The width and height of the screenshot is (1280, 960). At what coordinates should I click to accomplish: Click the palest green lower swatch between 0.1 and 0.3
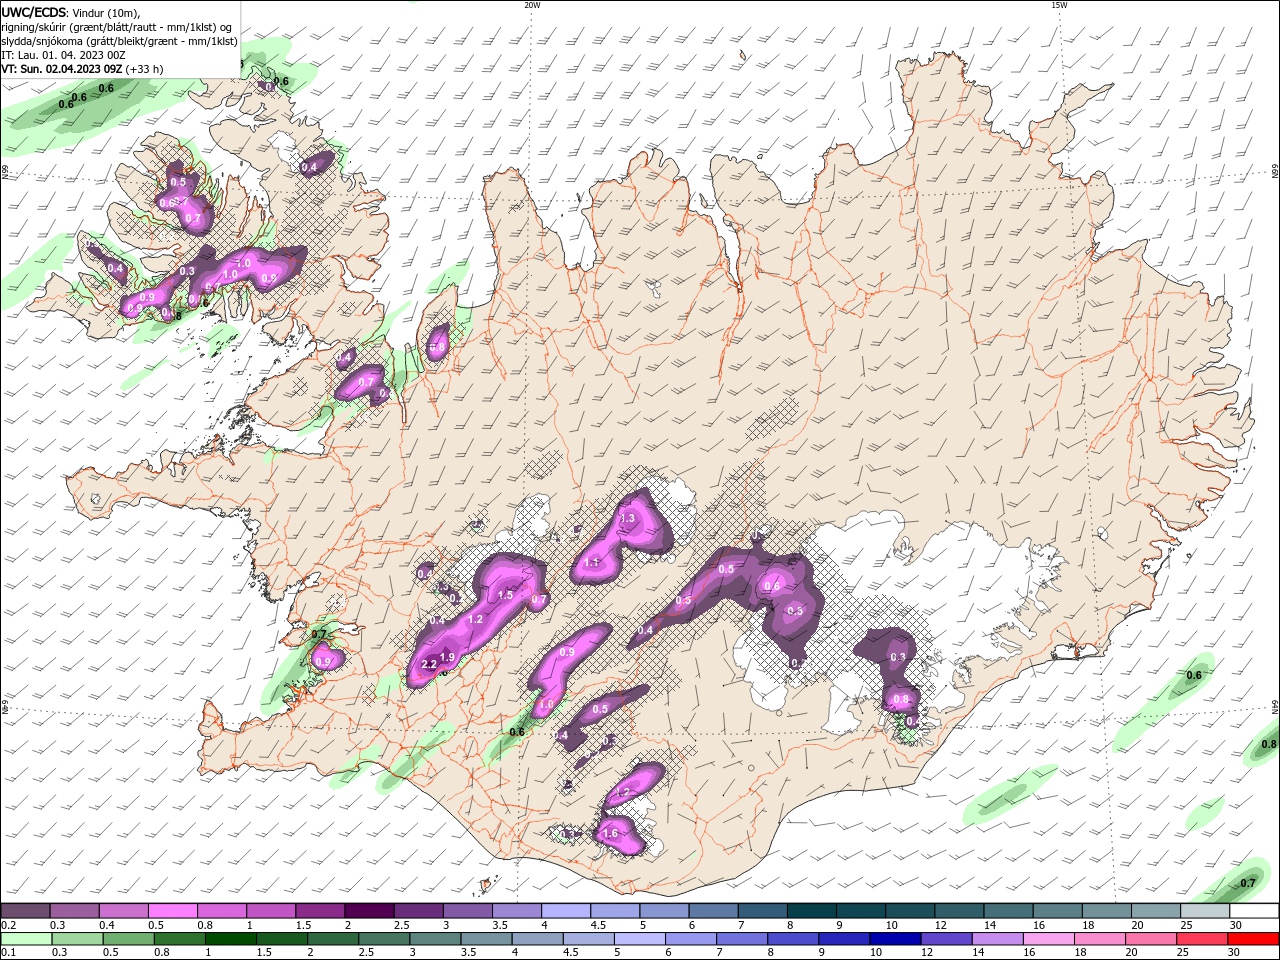(26, 939)
